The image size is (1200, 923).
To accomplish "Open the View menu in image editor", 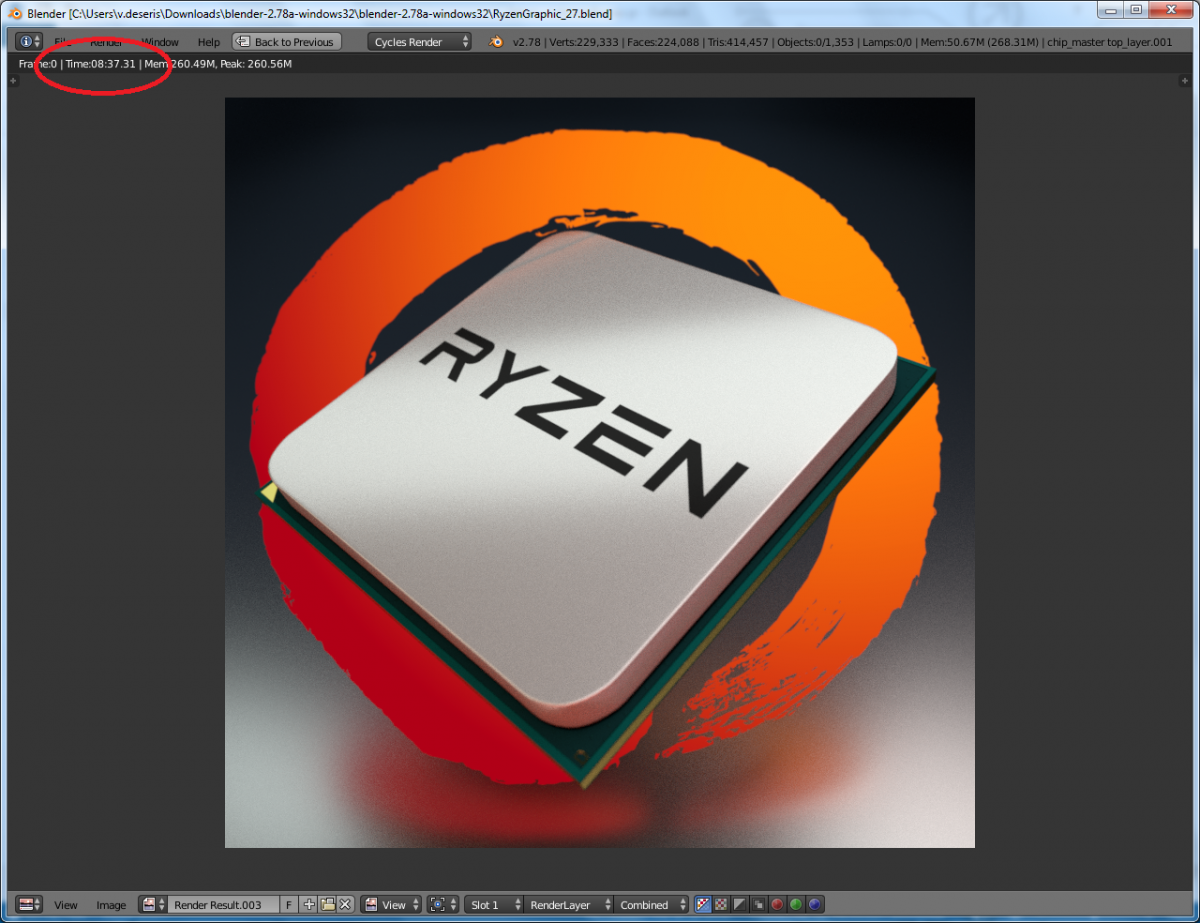I will tap(66, 904).
